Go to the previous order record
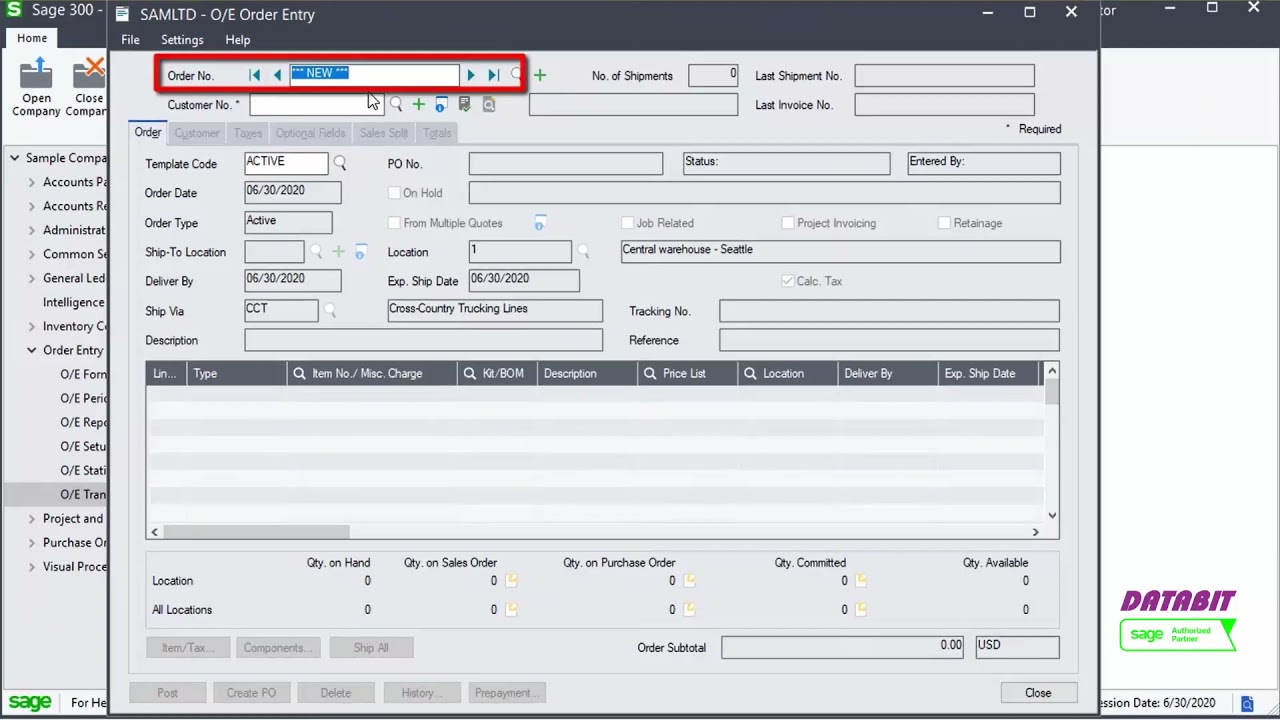 pos(277,75)
